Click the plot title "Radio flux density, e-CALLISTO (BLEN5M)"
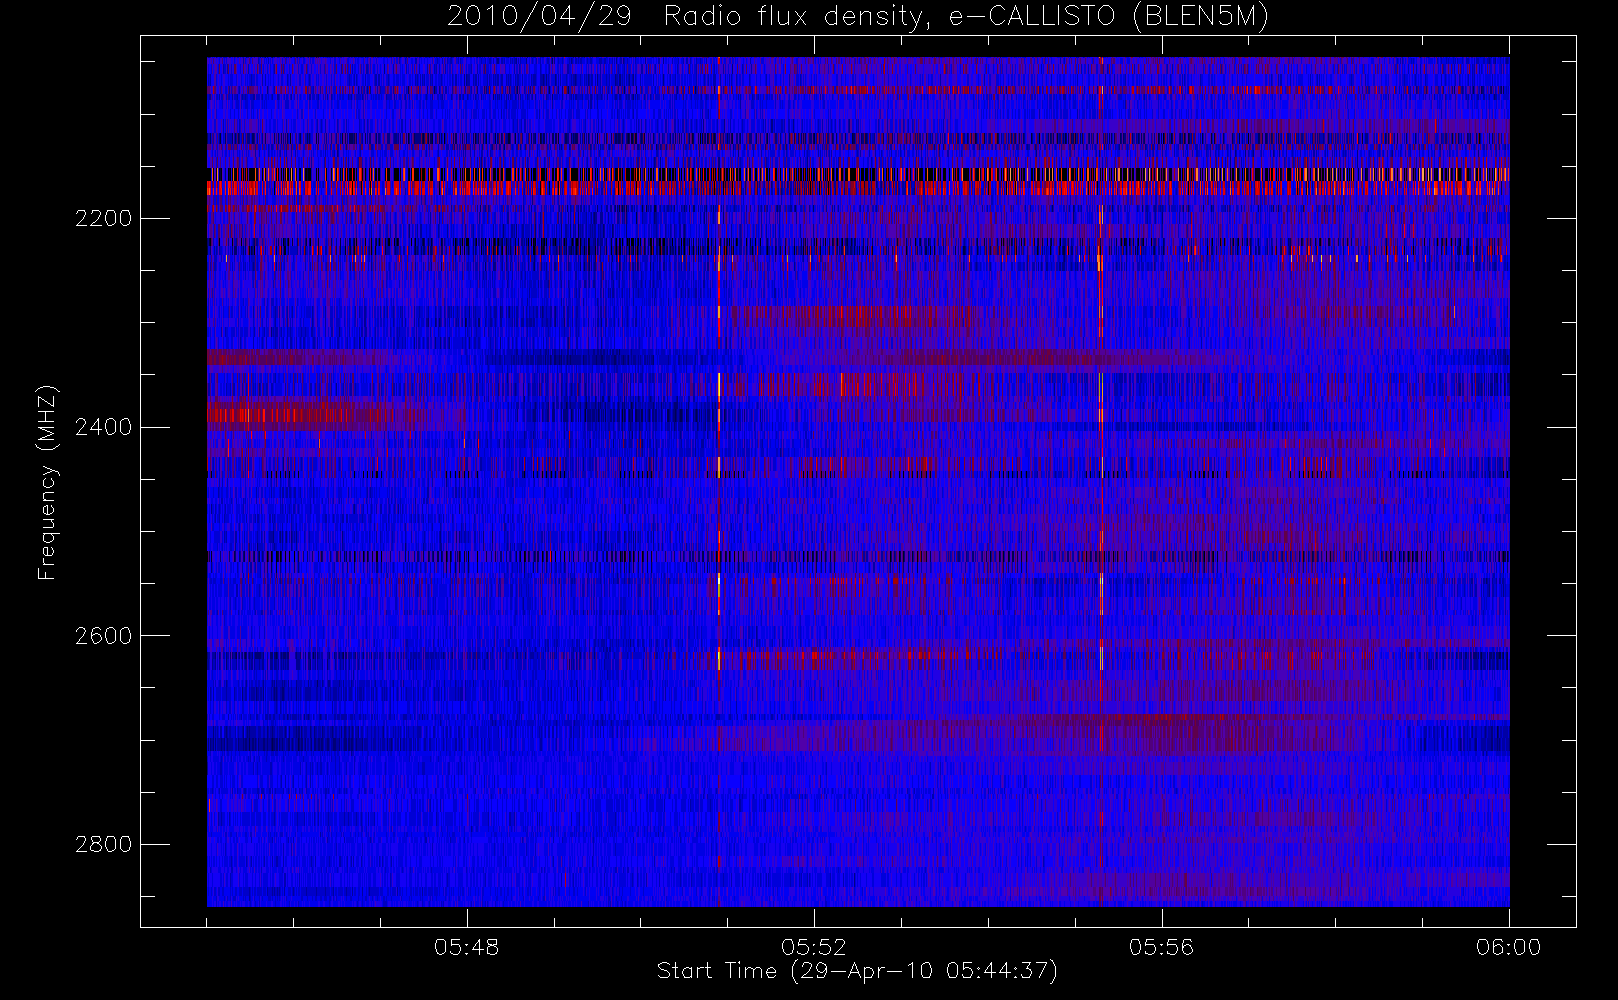1618x1000 pixels. [966, 17]
